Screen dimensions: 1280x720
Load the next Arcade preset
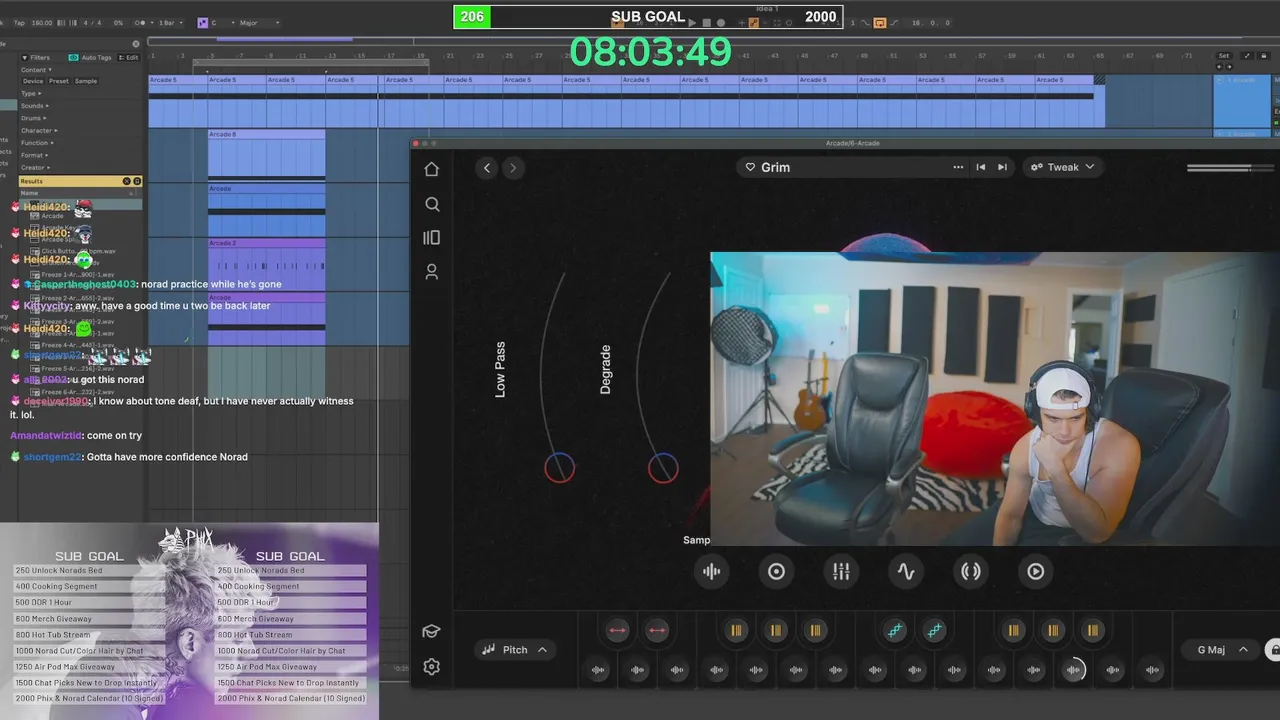click(1002, 167)
